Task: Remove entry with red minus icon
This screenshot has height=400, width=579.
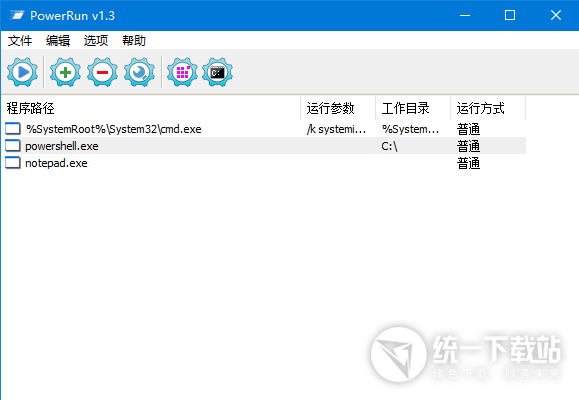Action: coord(102,72)
